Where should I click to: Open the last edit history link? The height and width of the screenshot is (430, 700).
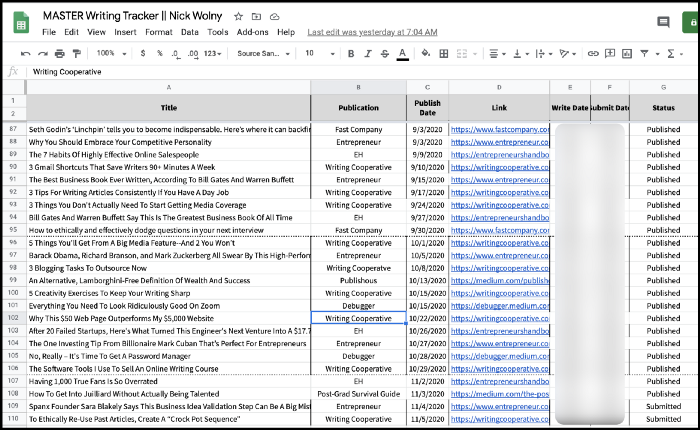pos(372,32)
